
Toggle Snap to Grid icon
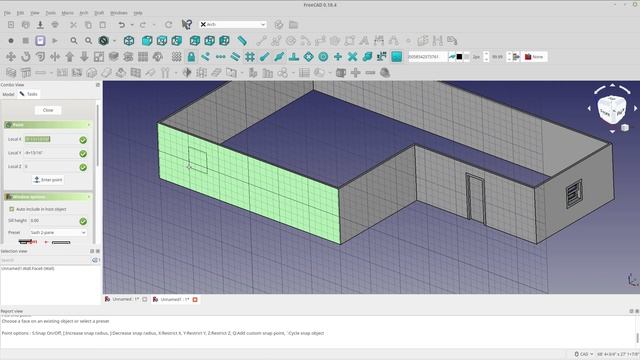coord(250,57)
